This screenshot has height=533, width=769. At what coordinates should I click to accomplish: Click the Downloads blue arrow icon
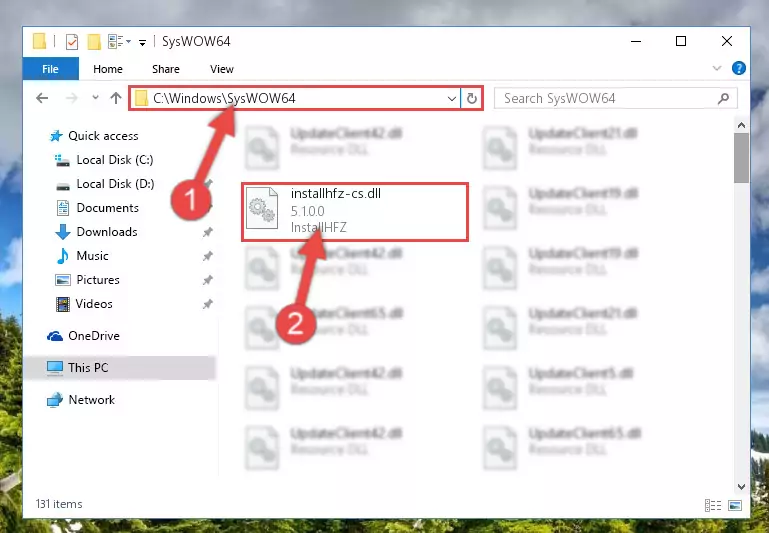[x=63, y=232]
